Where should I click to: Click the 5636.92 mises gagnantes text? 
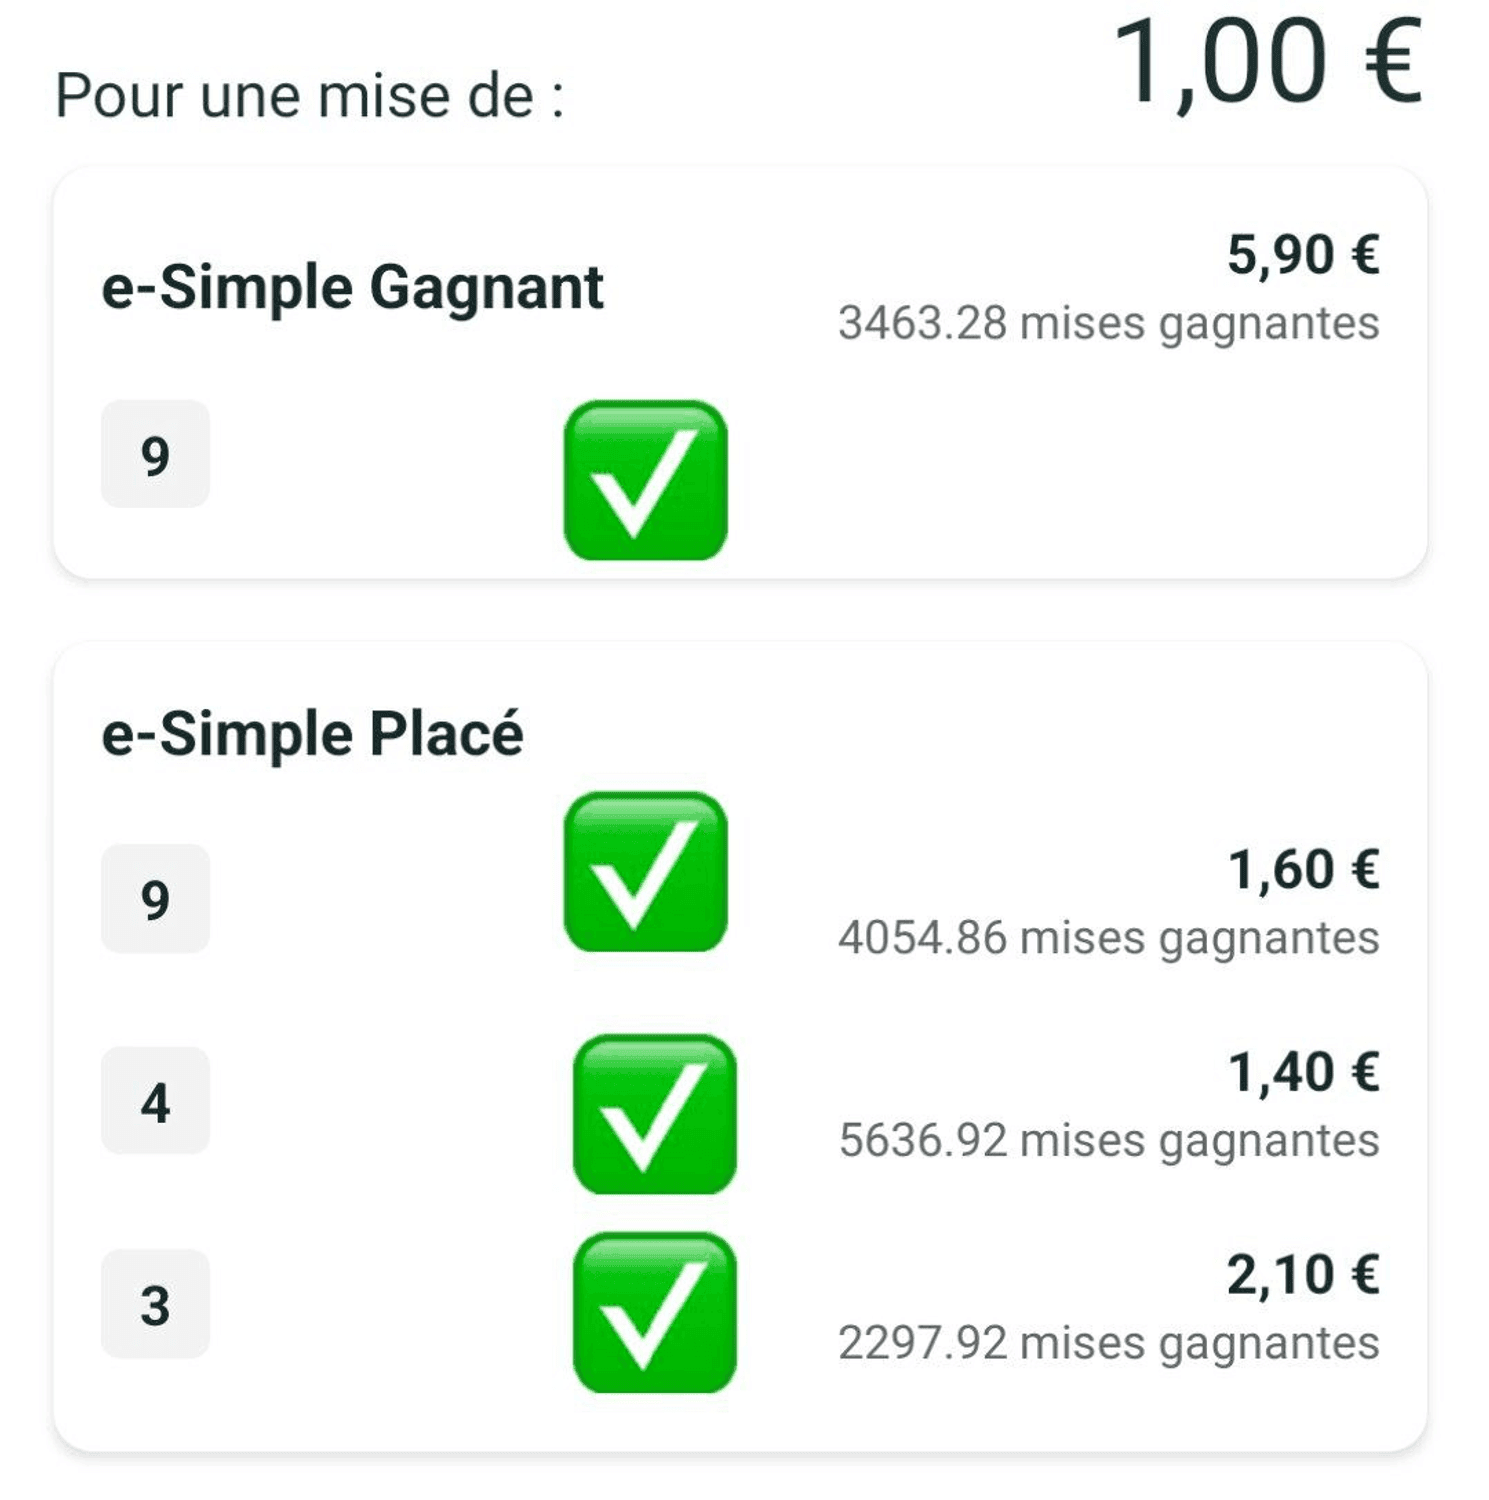1109,1141
